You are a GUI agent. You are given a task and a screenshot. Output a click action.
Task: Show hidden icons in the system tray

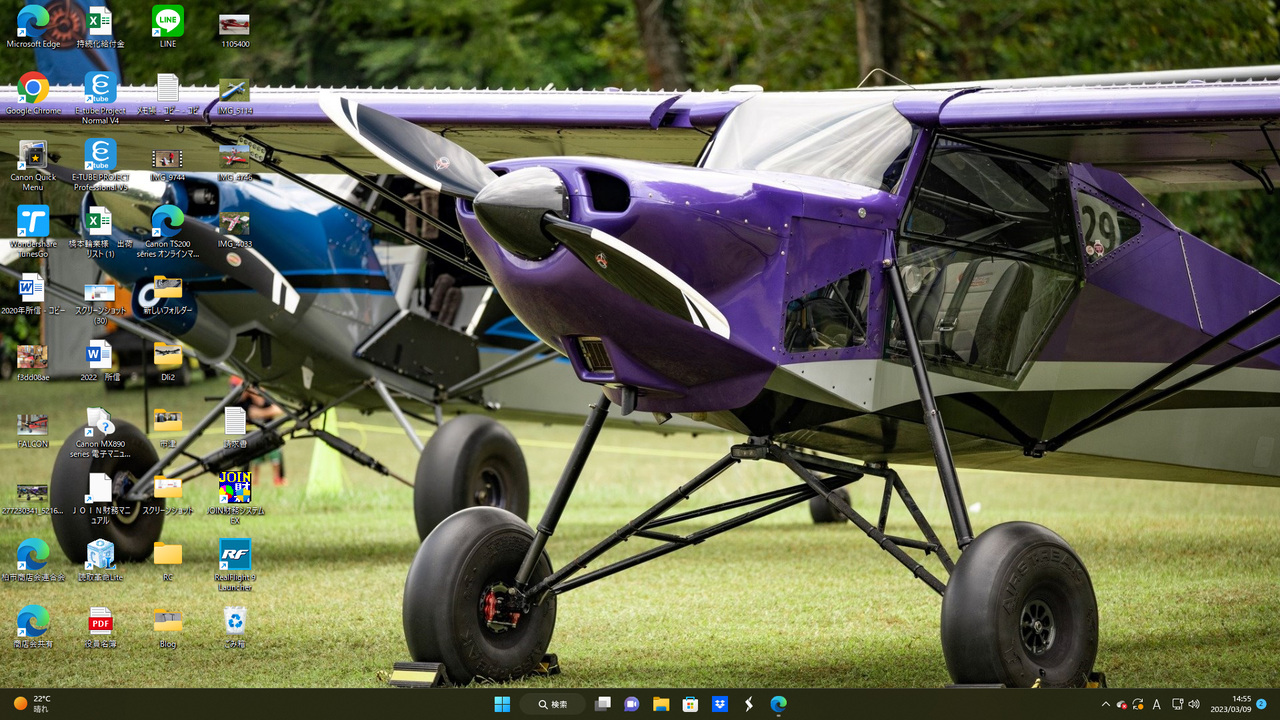coord(1105,704)
